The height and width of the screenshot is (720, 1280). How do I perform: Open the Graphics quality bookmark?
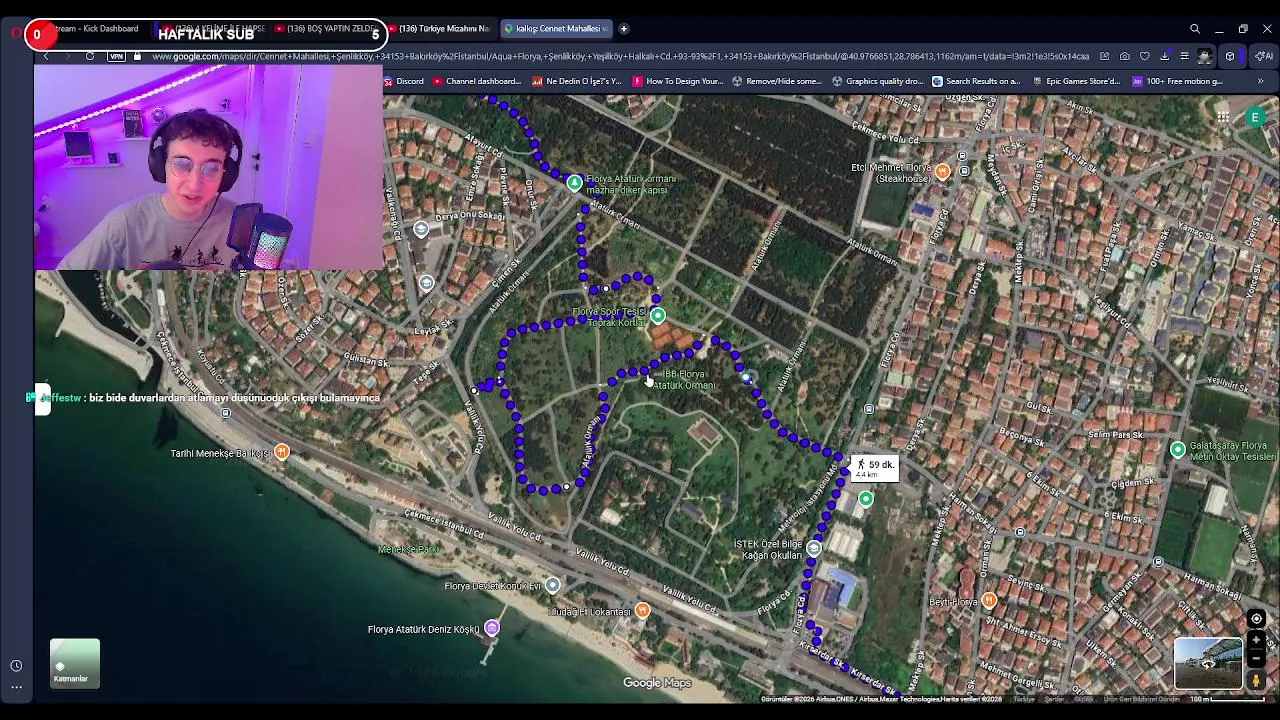pyautogui.click(x=878, y=81)
